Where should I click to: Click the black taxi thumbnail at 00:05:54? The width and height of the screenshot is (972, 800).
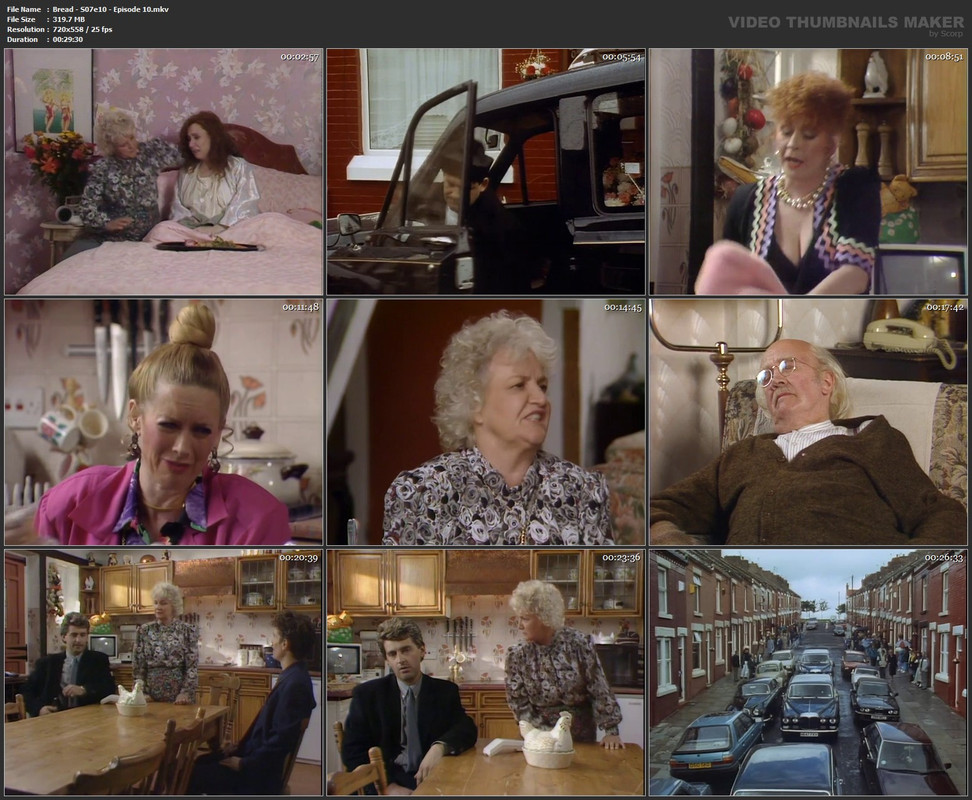pos(486,172)
